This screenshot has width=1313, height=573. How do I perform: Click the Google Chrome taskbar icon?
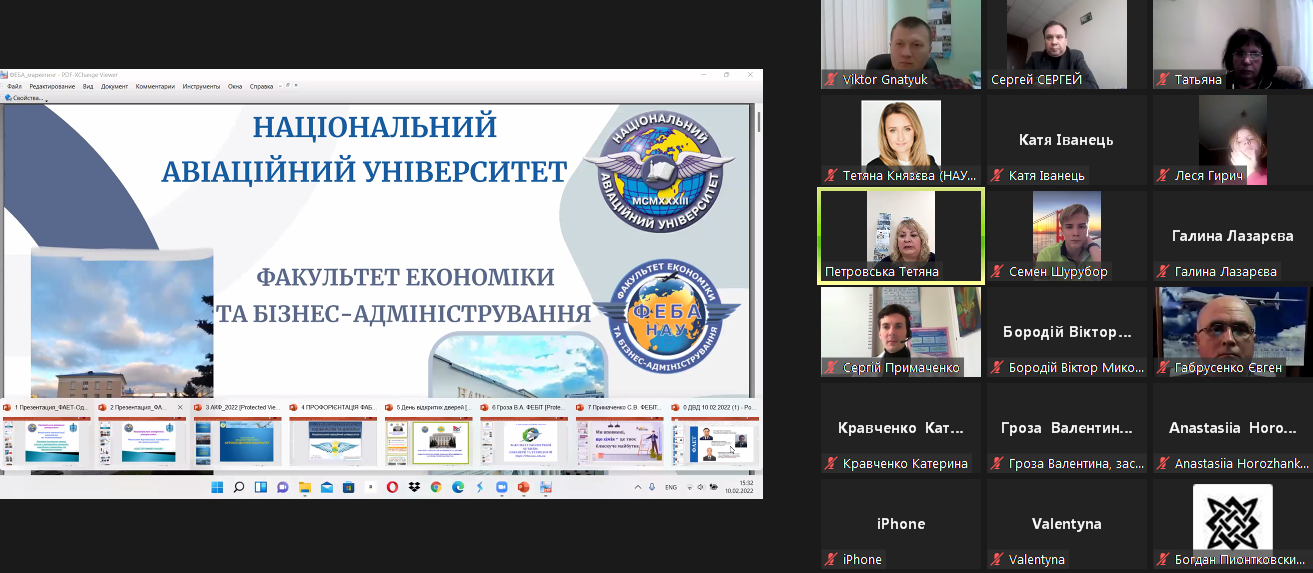coord(436,487)
